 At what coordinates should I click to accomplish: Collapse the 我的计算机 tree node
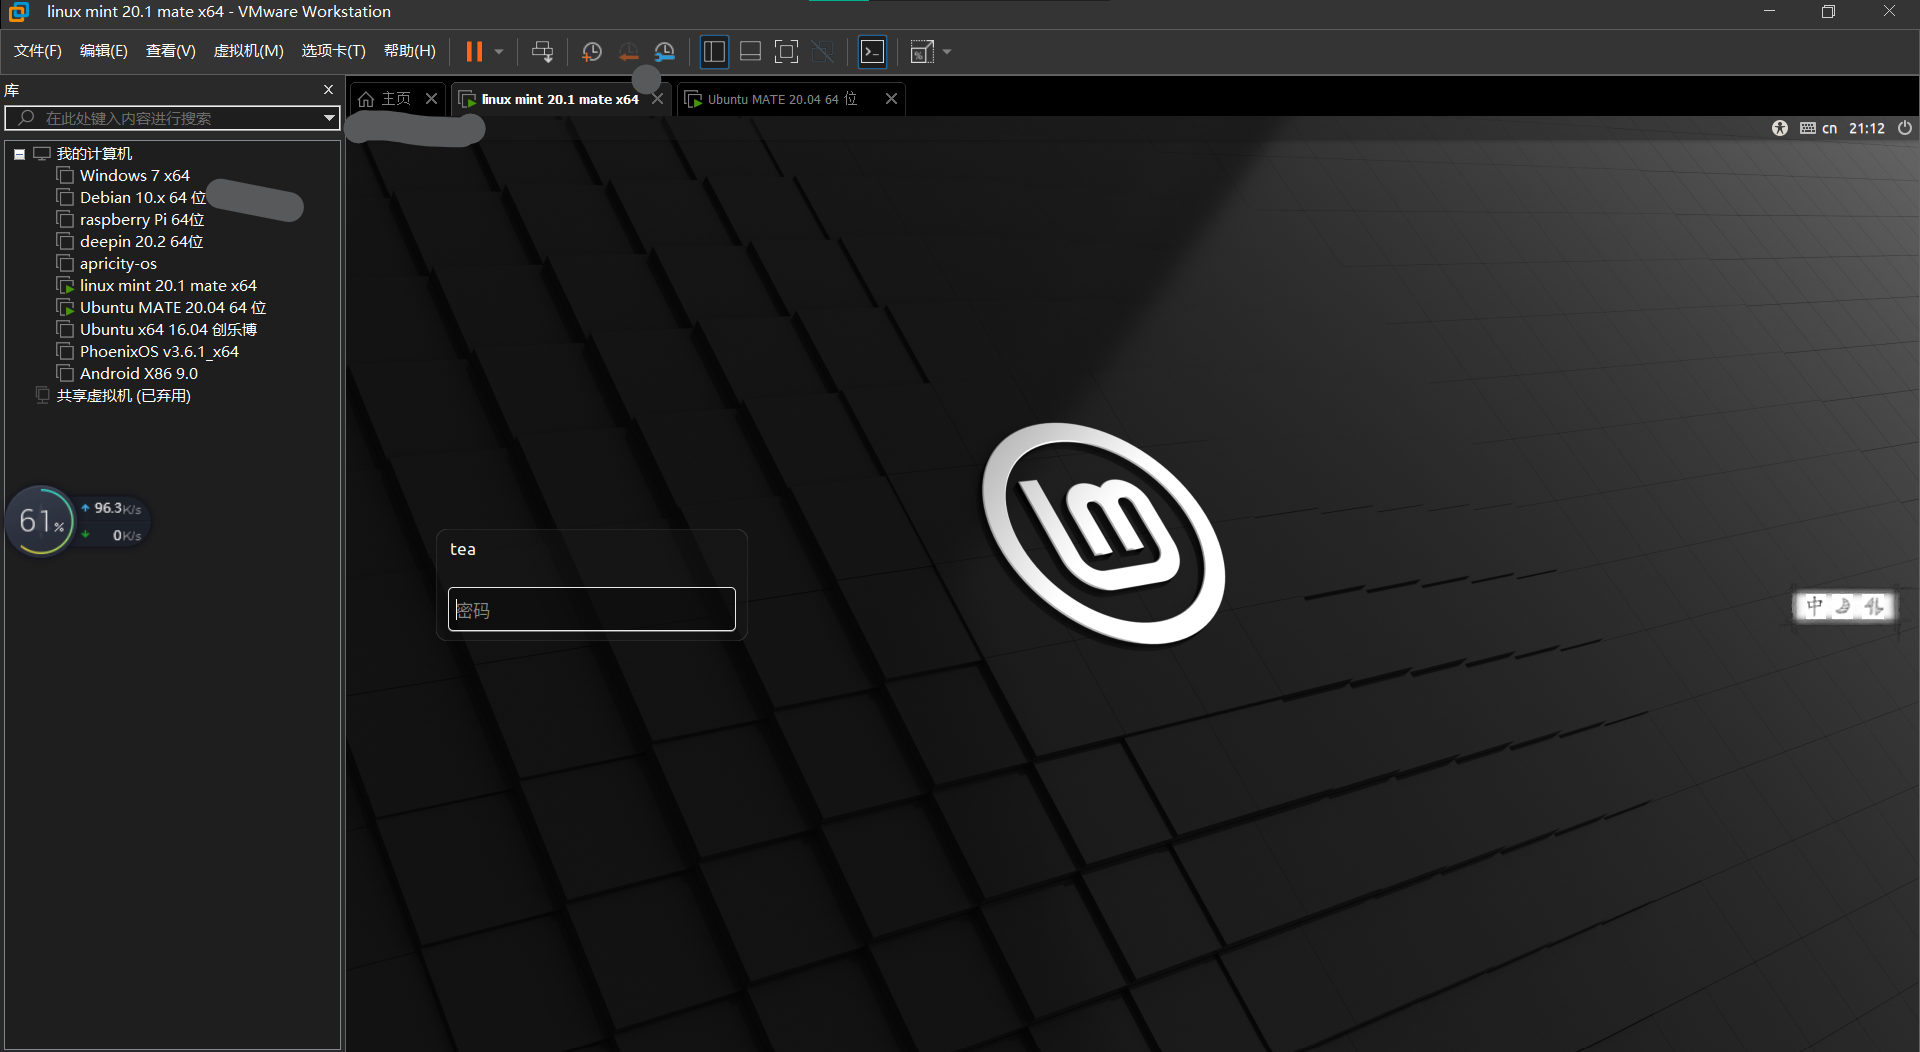pyautogui.click(x=19, y=154)
